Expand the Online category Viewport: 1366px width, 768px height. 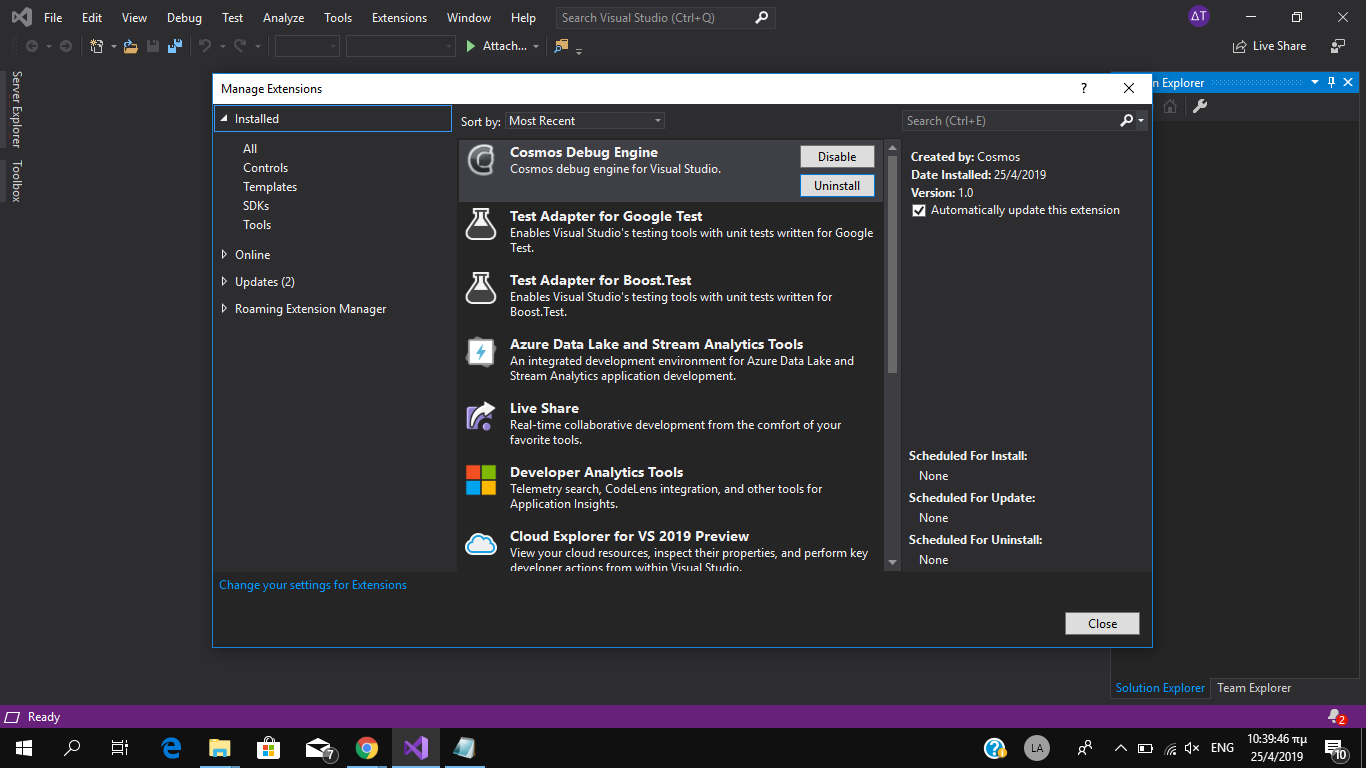tap(225, 255)
